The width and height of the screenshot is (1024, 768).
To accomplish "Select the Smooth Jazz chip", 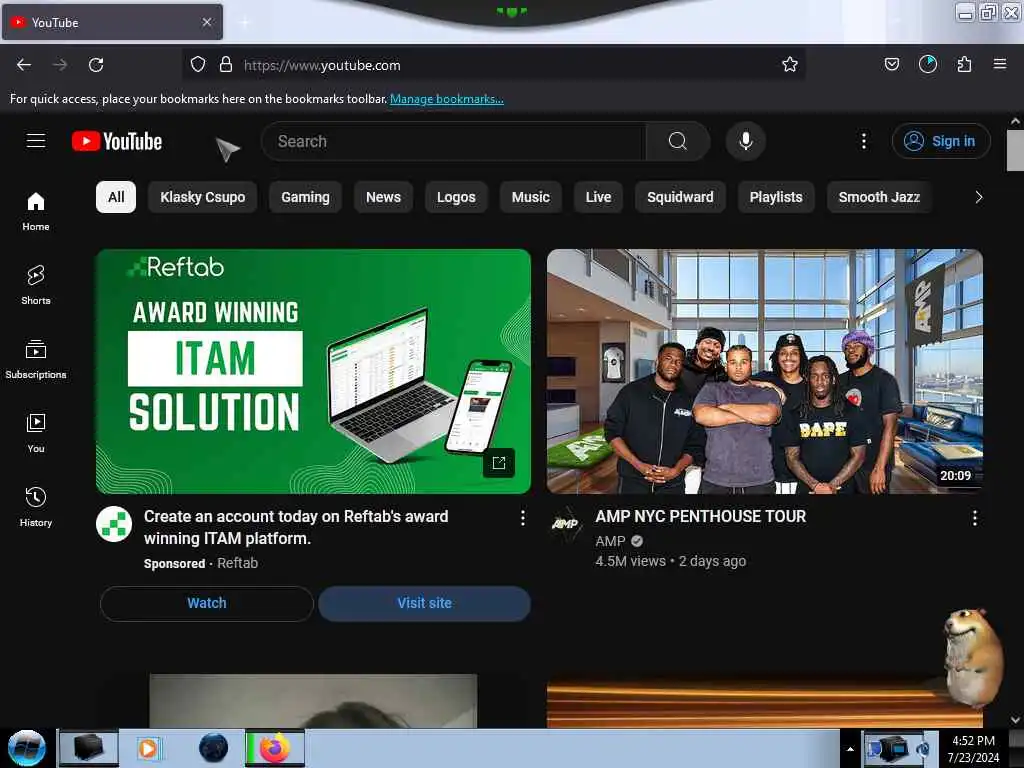I will [x=879, y=197].
